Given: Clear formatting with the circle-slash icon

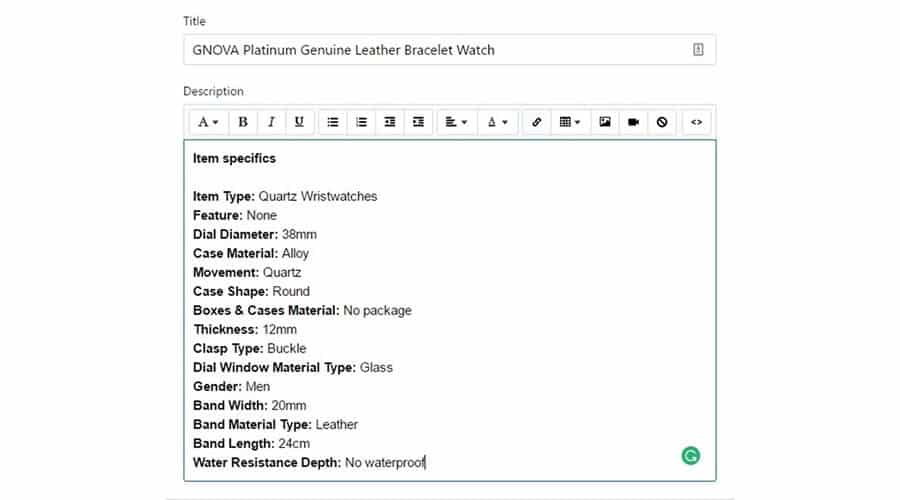Looking at the screenshot, I should (662, 122).
